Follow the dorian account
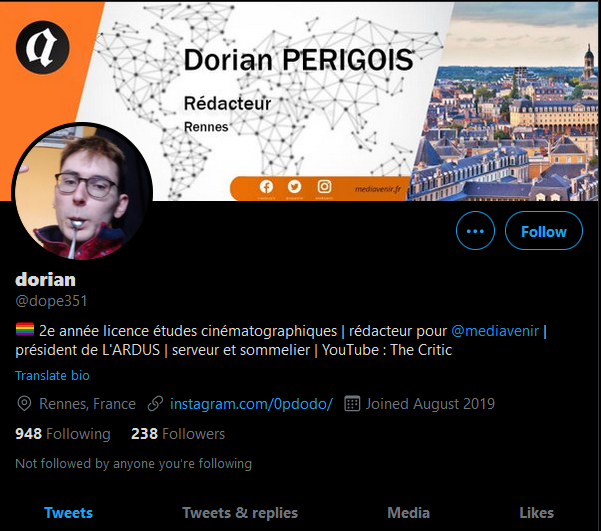The width and height of the screenshot is (601, 531). 544,231
